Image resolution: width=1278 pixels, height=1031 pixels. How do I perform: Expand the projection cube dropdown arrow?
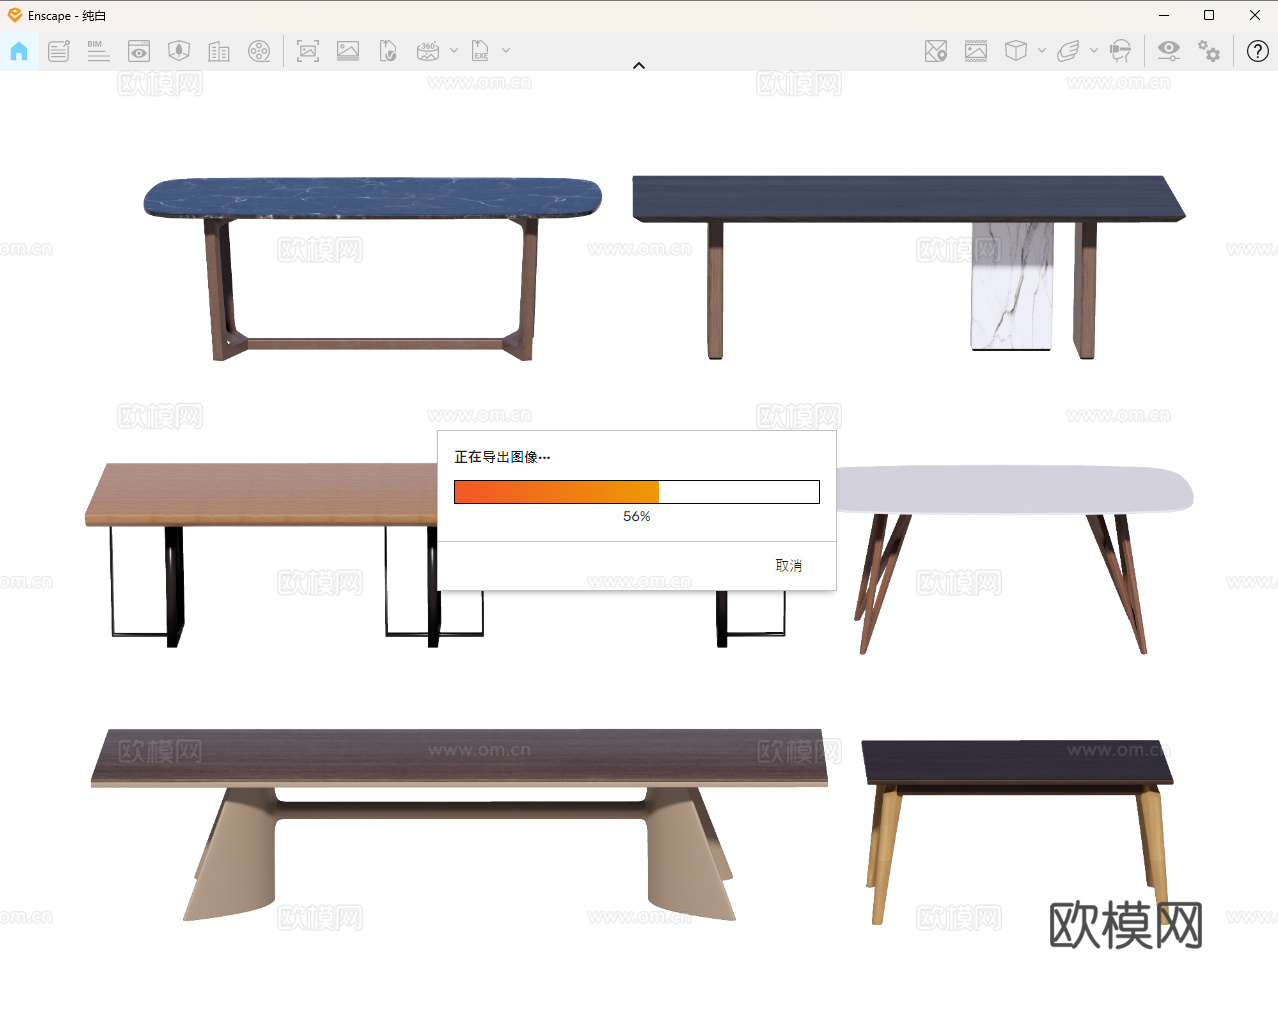point(1042,50)
